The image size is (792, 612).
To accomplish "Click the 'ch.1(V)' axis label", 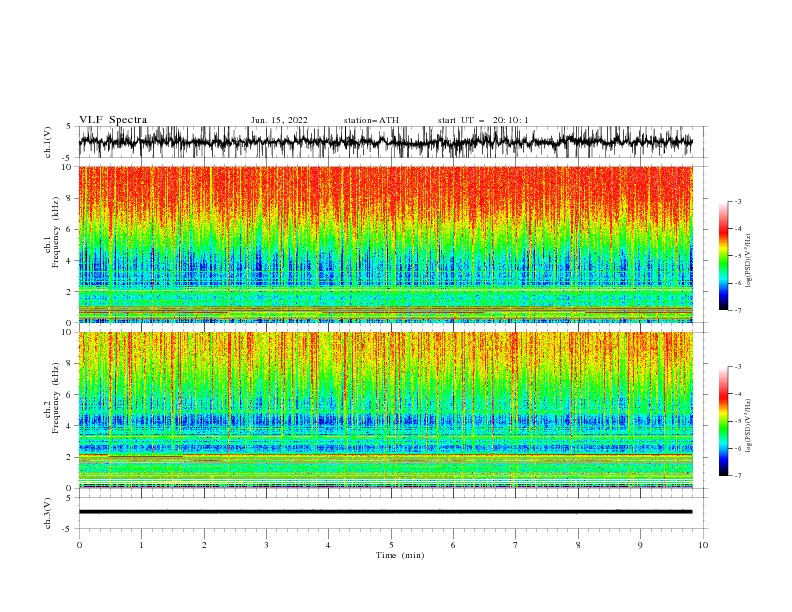I will pos(48,142).
